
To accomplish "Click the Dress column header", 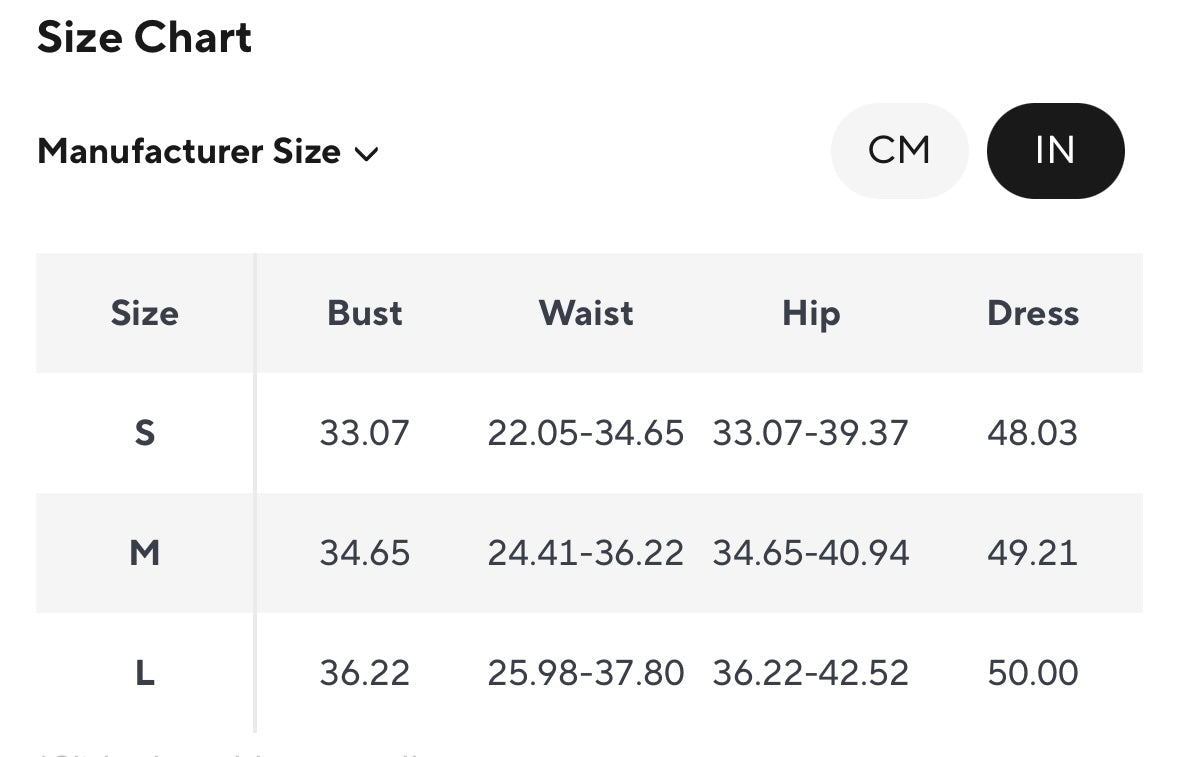I will tap(1033, 313).
